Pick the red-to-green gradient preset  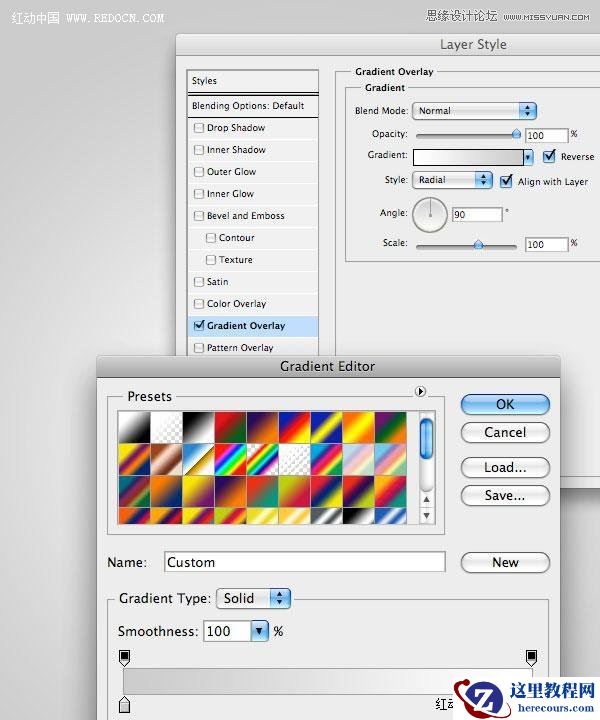tap(230, 428)
